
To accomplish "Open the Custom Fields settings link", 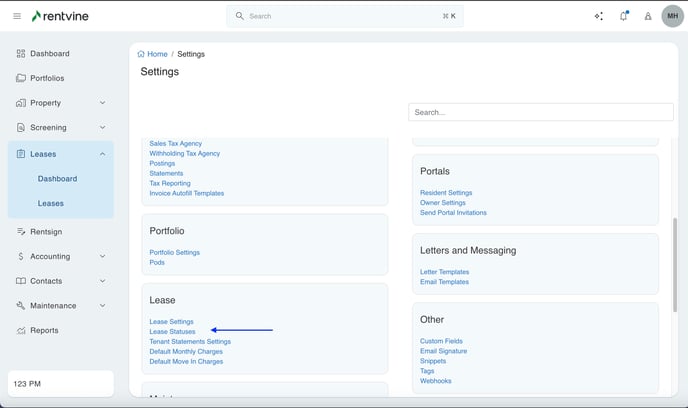I will [443, 341].
